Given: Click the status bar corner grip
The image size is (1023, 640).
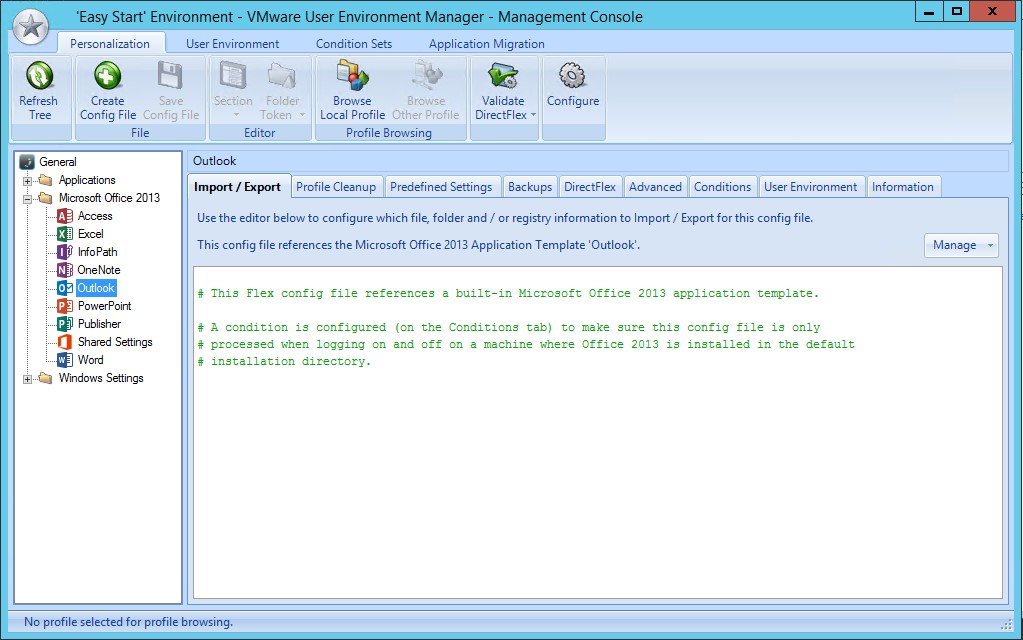Looking at the screenshot, I should (x=1006, y=624).
